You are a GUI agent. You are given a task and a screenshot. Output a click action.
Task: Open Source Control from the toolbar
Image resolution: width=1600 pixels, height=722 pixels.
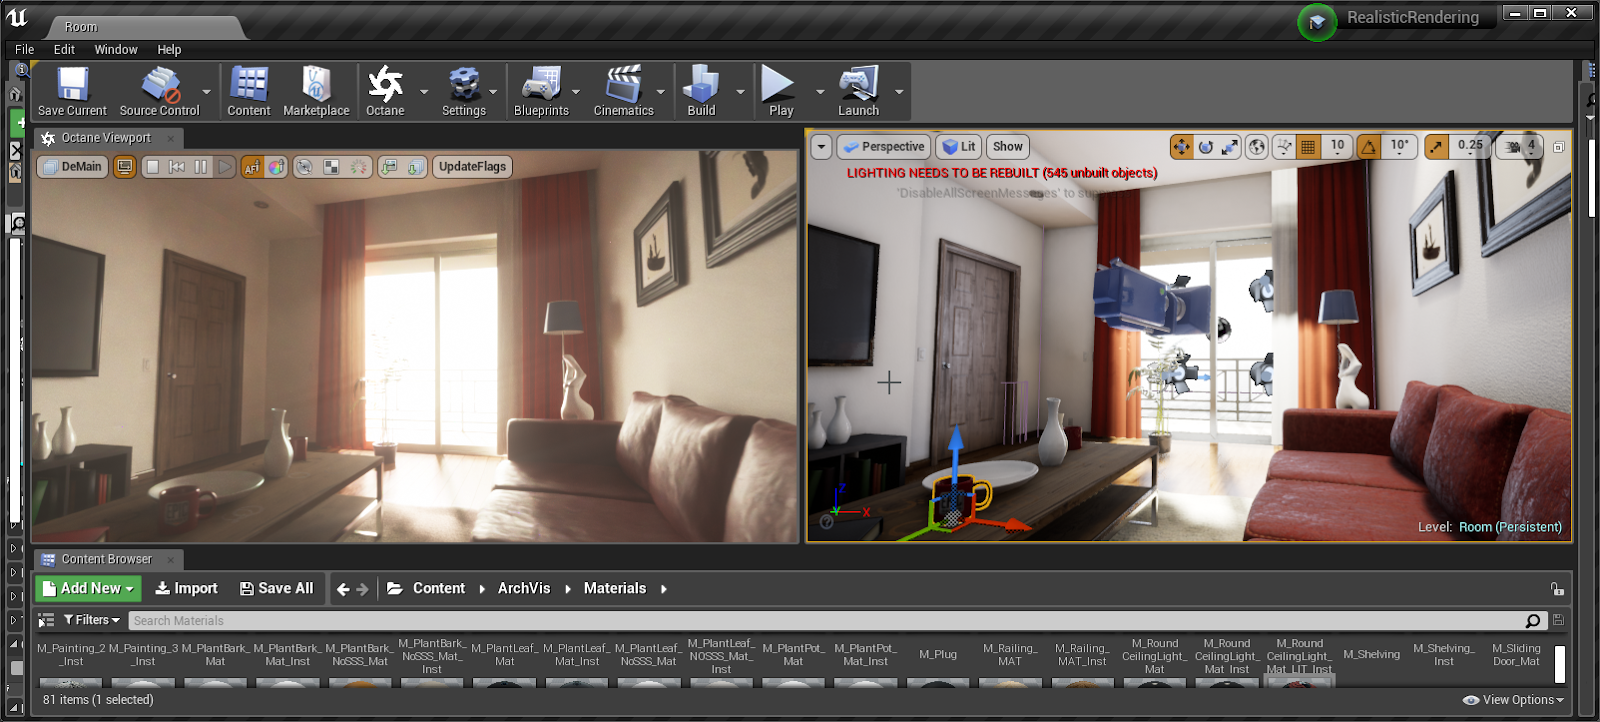pyautogui.click(x=159, y=91)
